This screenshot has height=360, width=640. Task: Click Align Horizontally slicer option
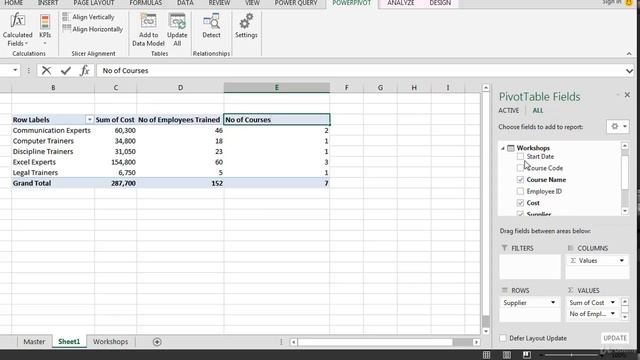pos(93,29)
